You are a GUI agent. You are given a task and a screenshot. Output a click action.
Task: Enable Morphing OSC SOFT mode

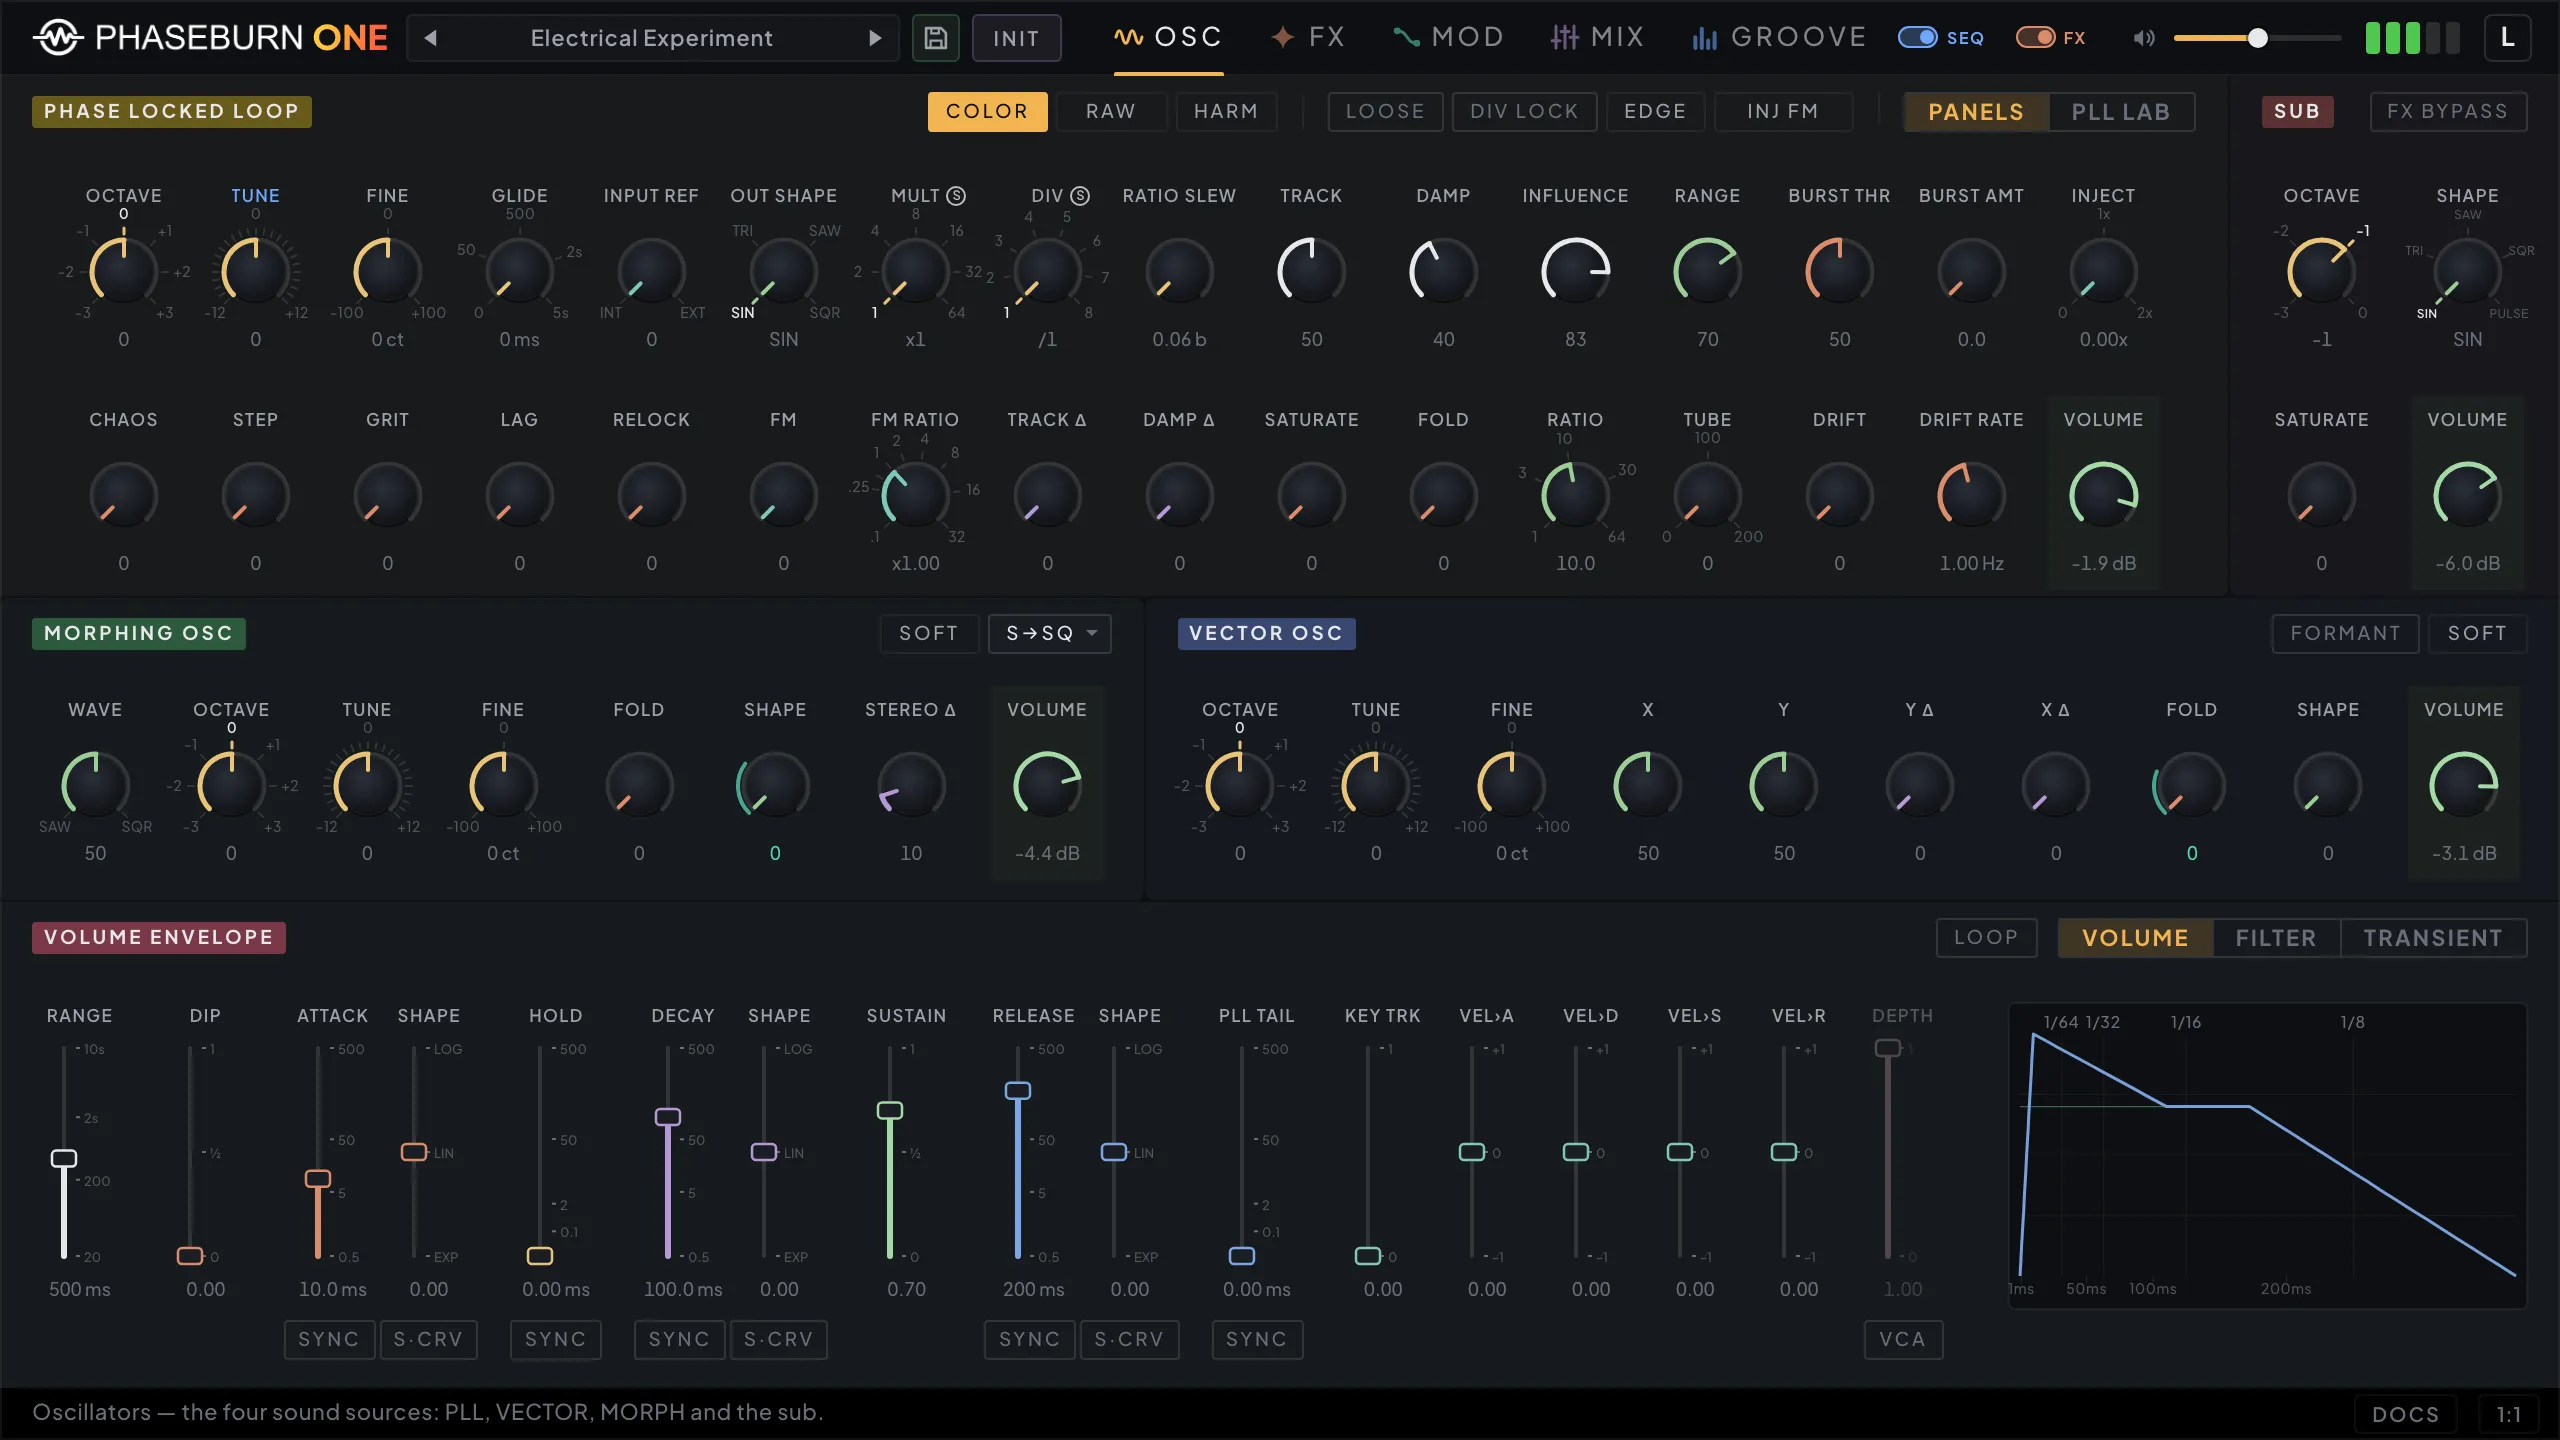tap(929, 633)
